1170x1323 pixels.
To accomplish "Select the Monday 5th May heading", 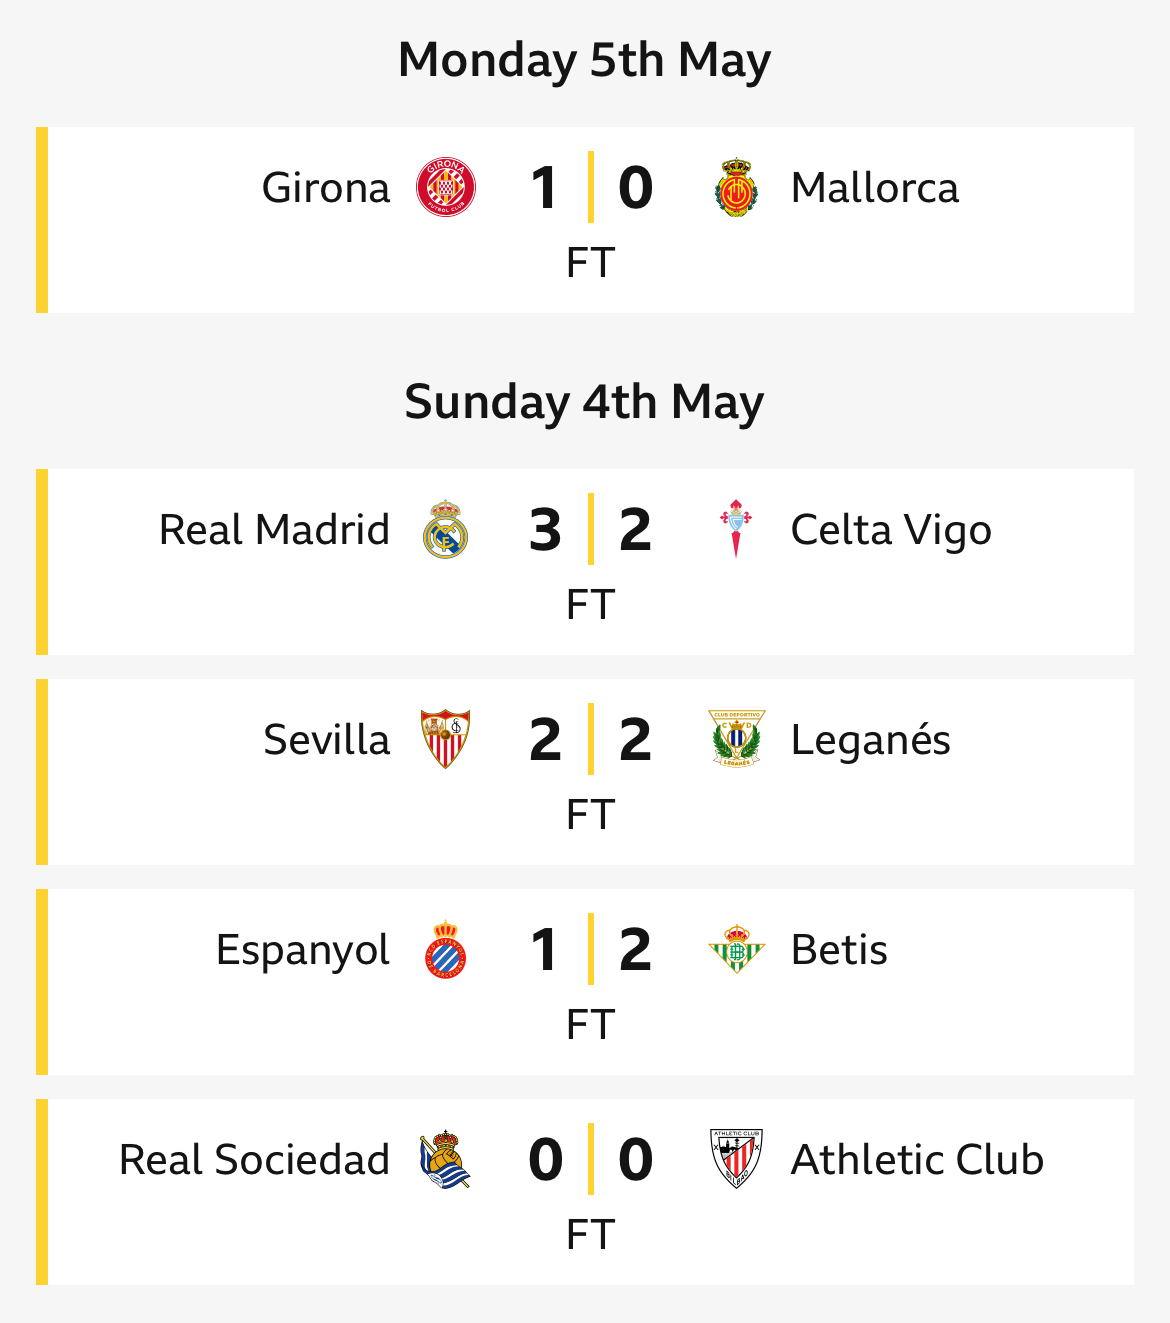I will (x=584, y=60).
